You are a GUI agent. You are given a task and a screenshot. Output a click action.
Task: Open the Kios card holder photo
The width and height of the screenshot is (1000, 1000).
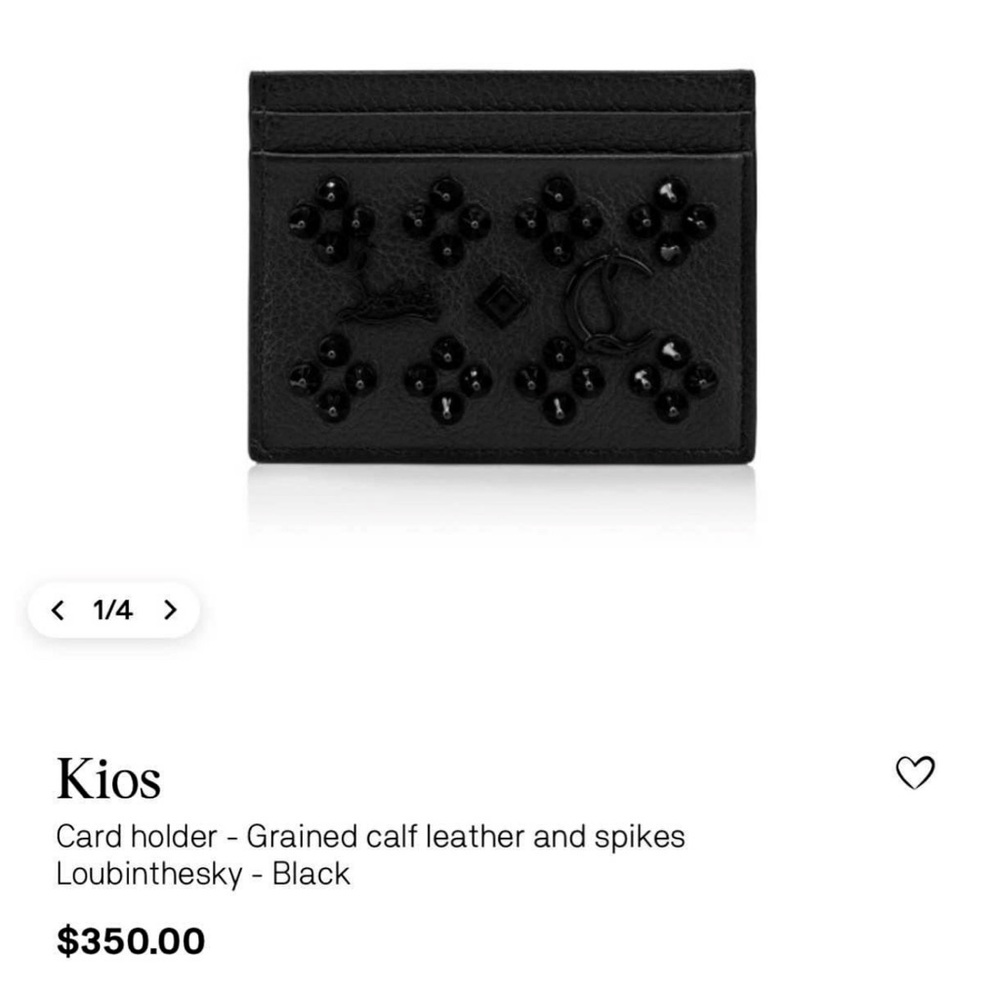(500, 270)
